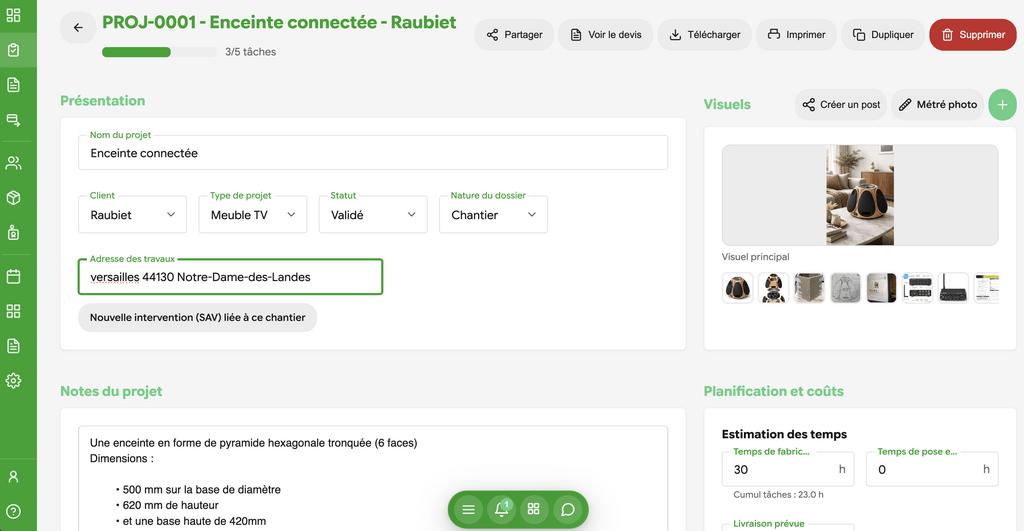Open settings gear in left sidebar
1024x531 pixels.
(x=14, y=380)
